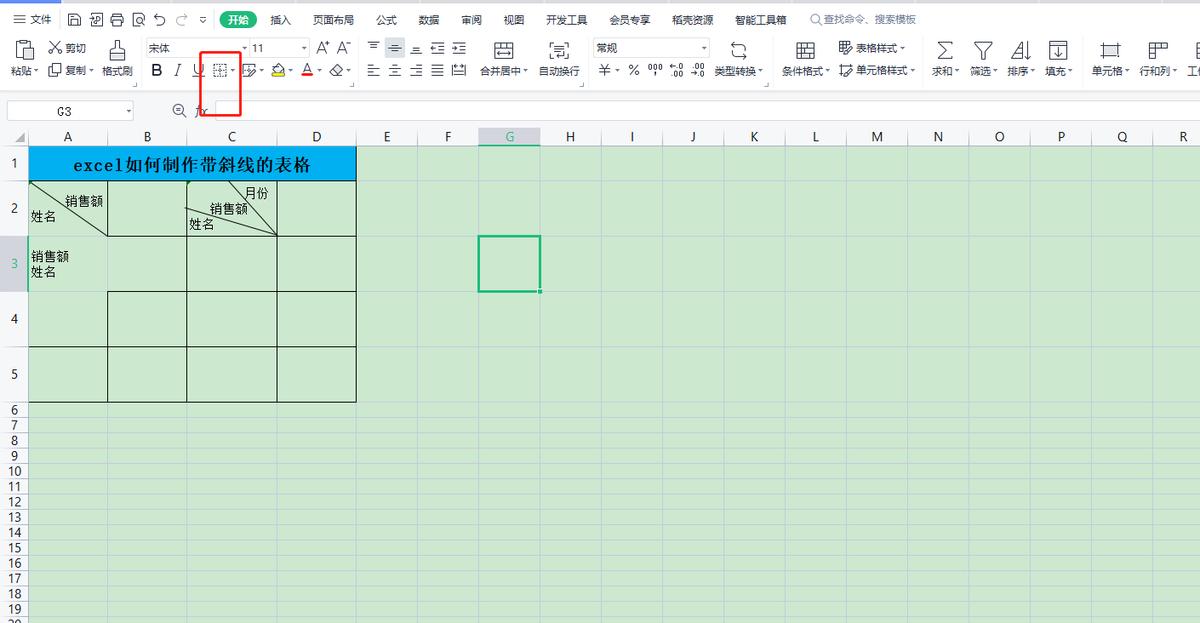Screen dimensions: 1200x623
Task: Click the Merge and Center (合并居中) icon
Action: point(503,50)
